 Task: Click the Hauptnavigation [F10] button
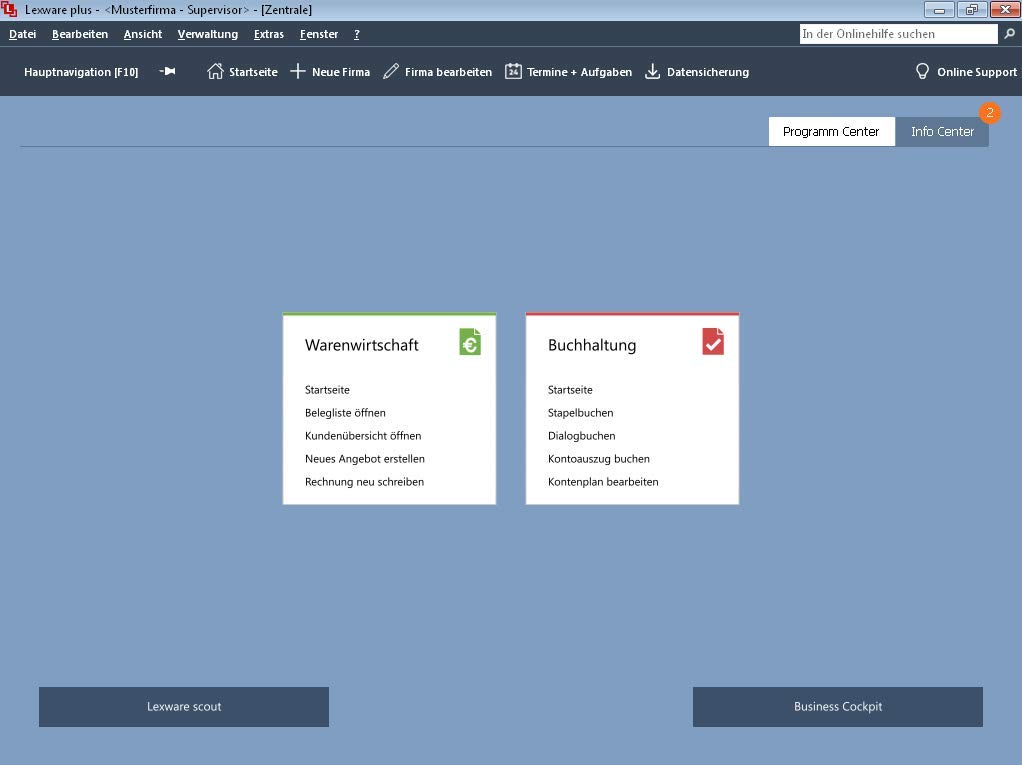click(81, 72)
